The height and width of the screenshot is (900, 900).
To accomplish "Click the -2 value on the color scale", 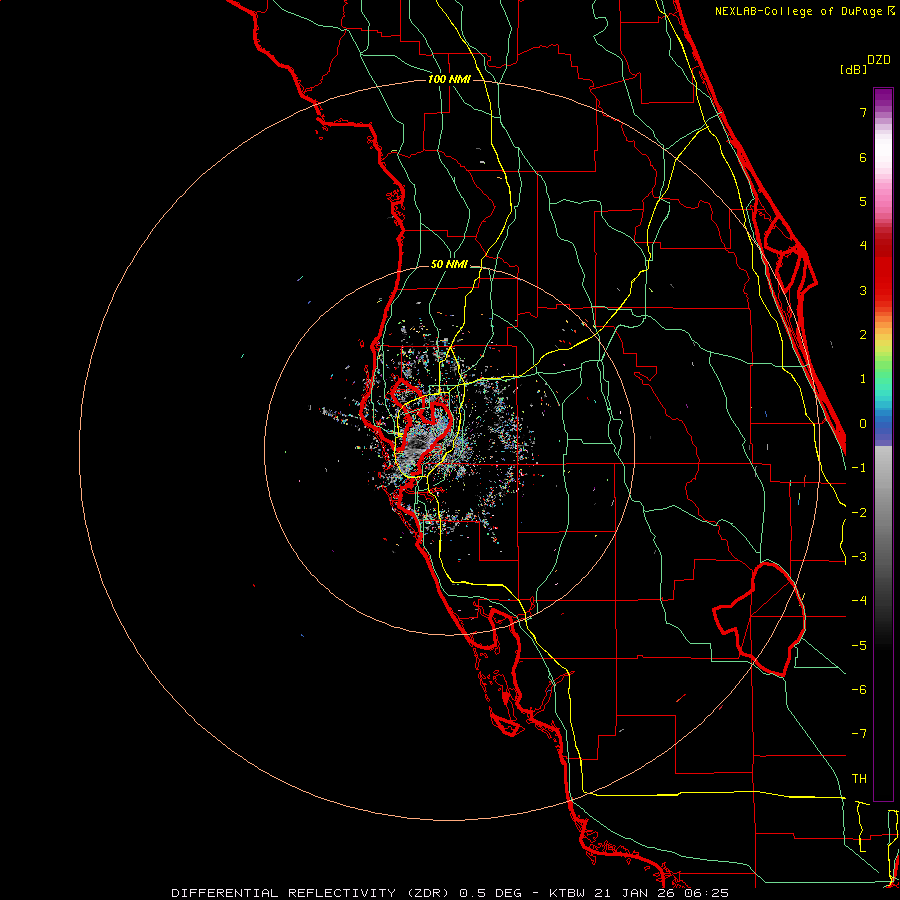I will coord(859,513).
